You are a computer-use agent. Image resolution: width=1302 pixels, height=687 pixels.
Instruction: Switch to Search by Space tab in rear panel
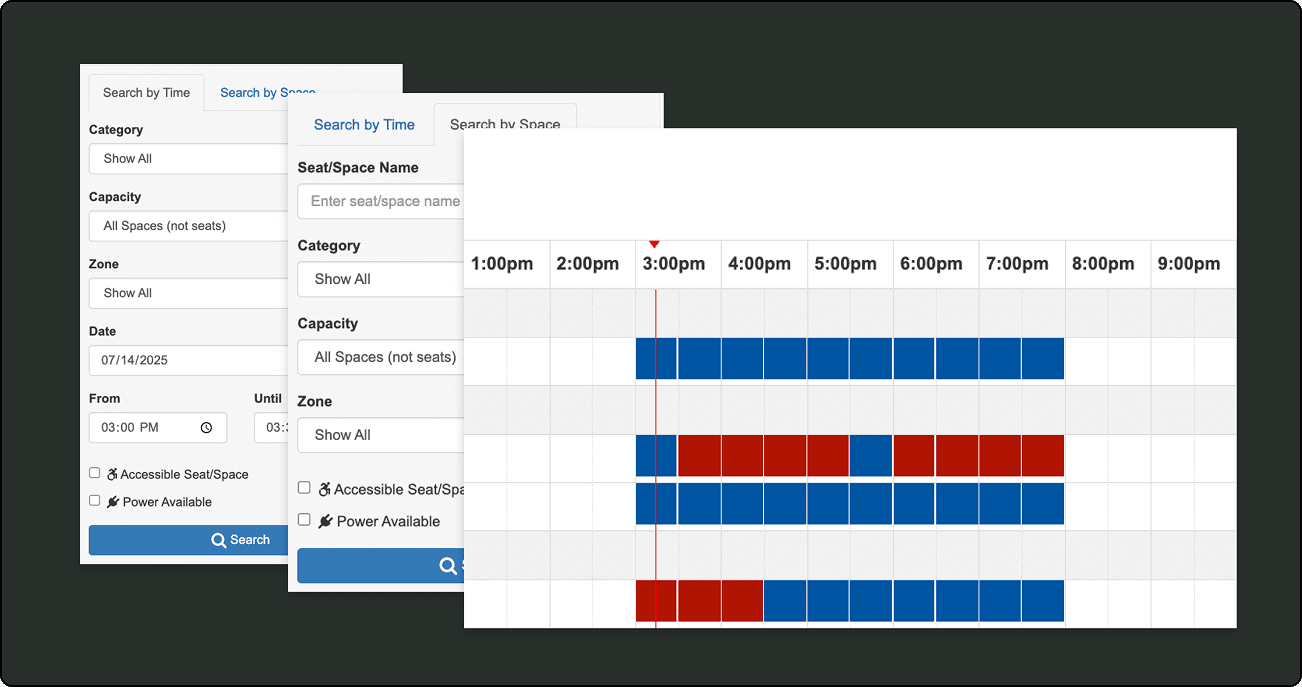point(267,92)
